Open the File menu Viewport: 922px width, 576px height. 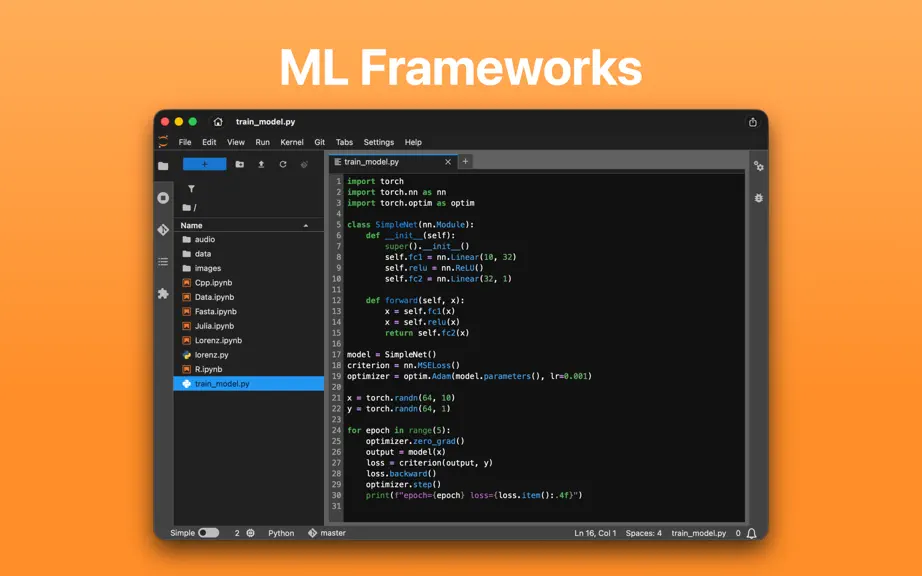click(185, 142)
